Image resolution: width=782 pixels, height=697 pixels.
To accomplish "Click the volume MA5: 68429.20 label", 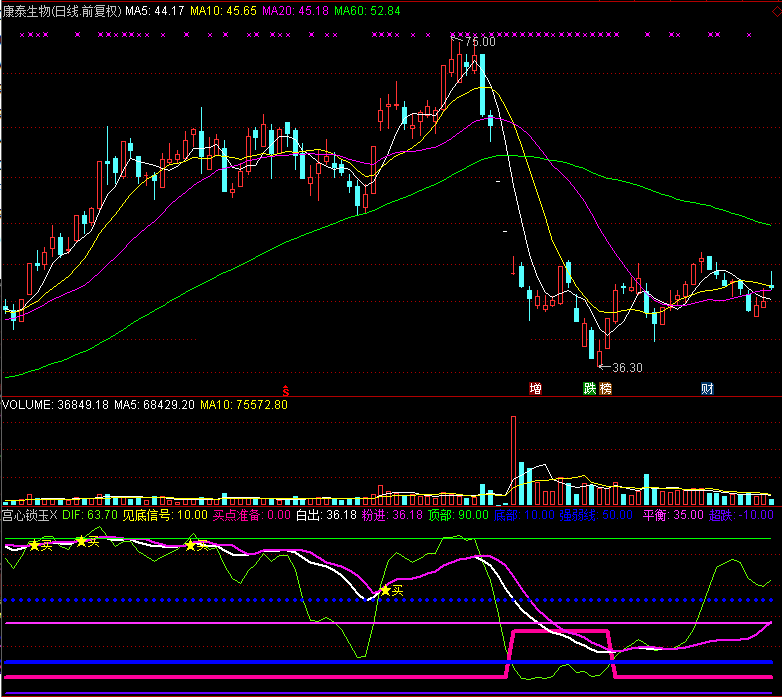I will pos(154,405).
